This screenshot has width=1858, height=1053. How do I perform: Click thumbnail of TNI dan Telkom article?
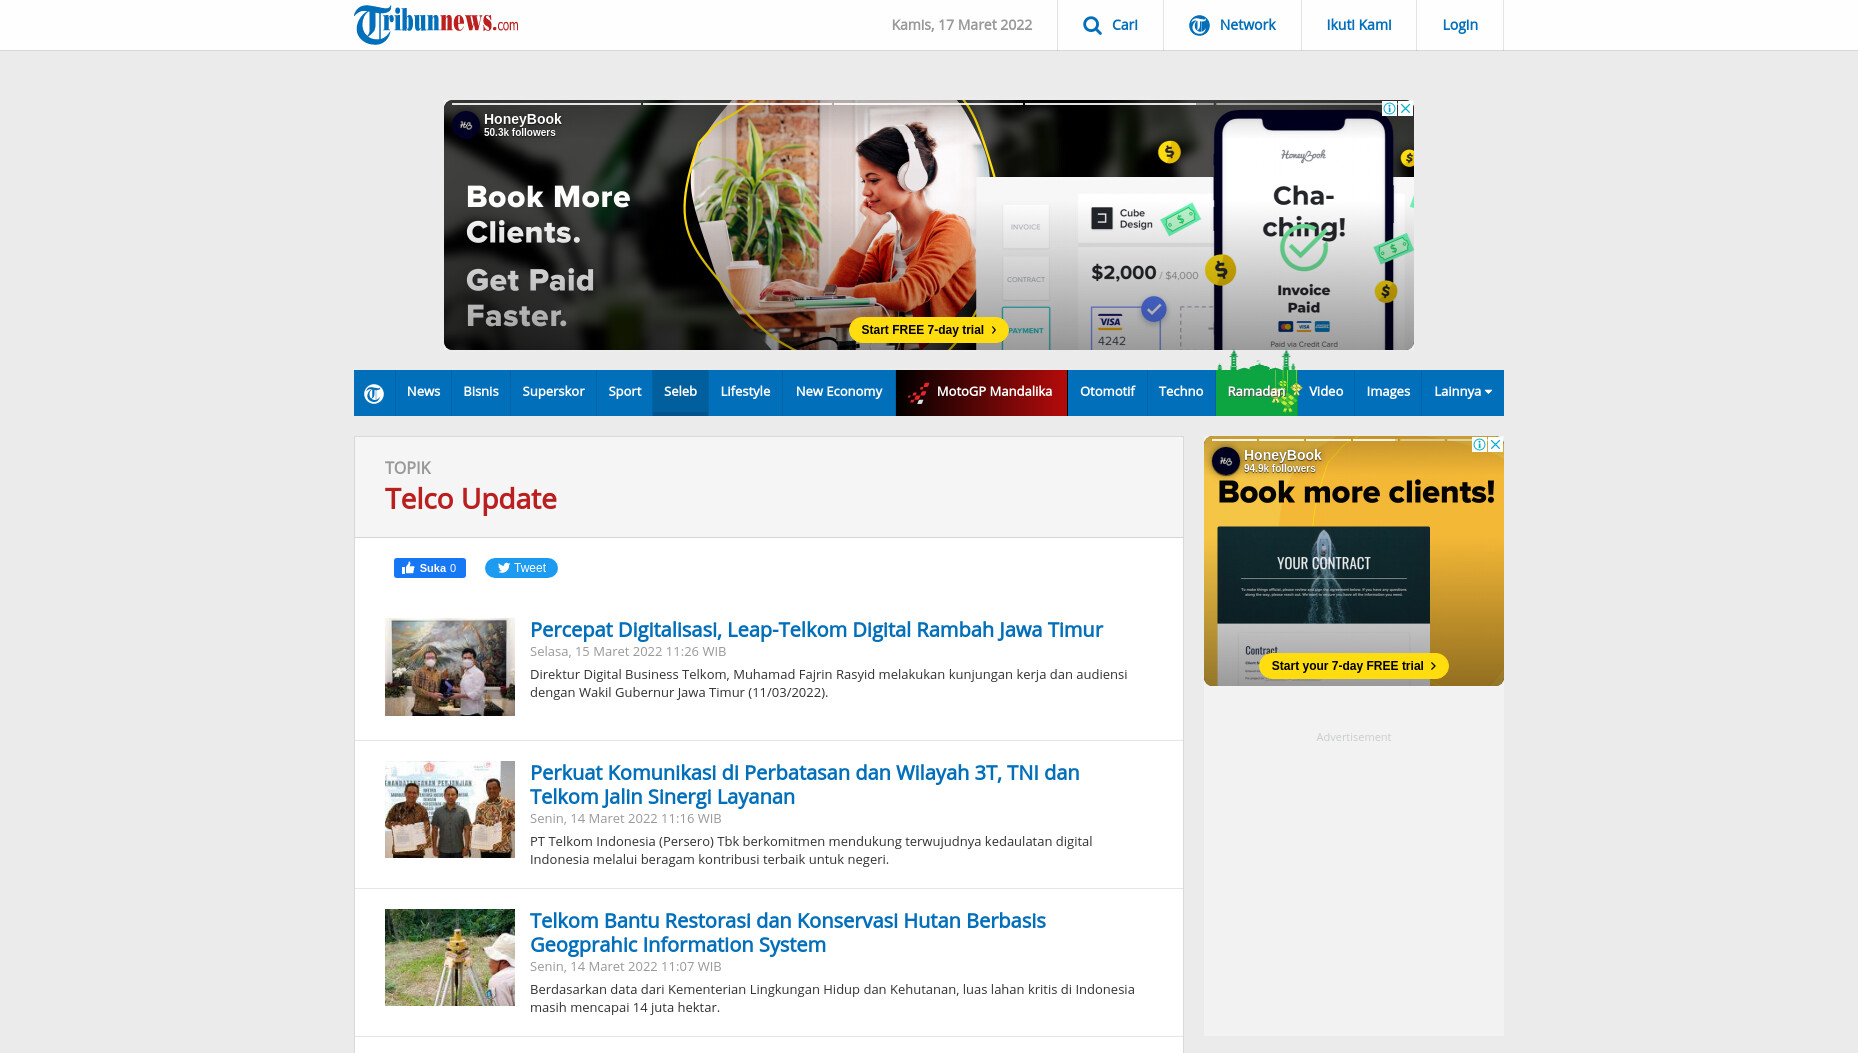tap(450, 810)
